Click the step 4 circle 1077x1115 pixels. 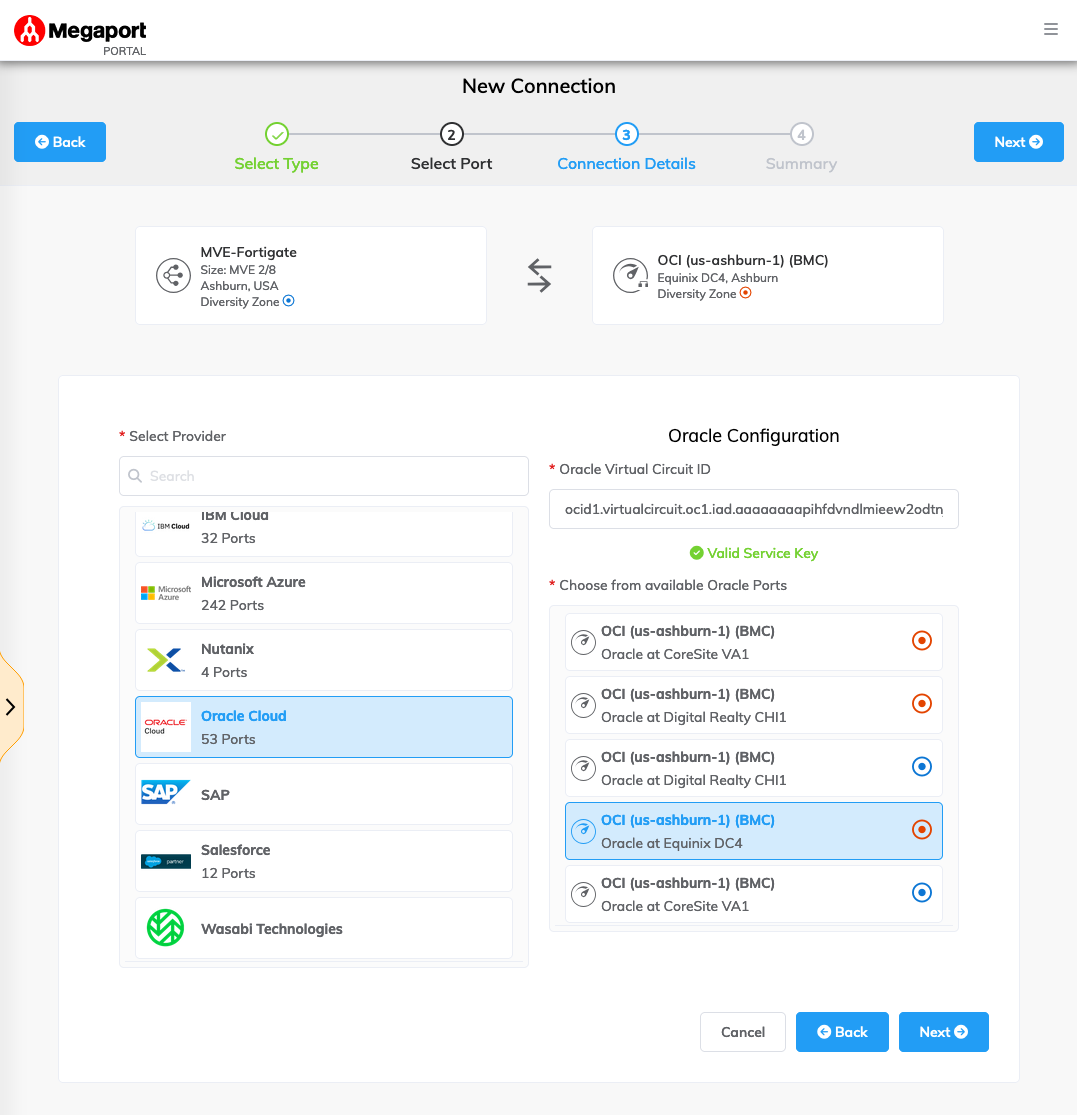pyautogui.click(x=801, y=134)
